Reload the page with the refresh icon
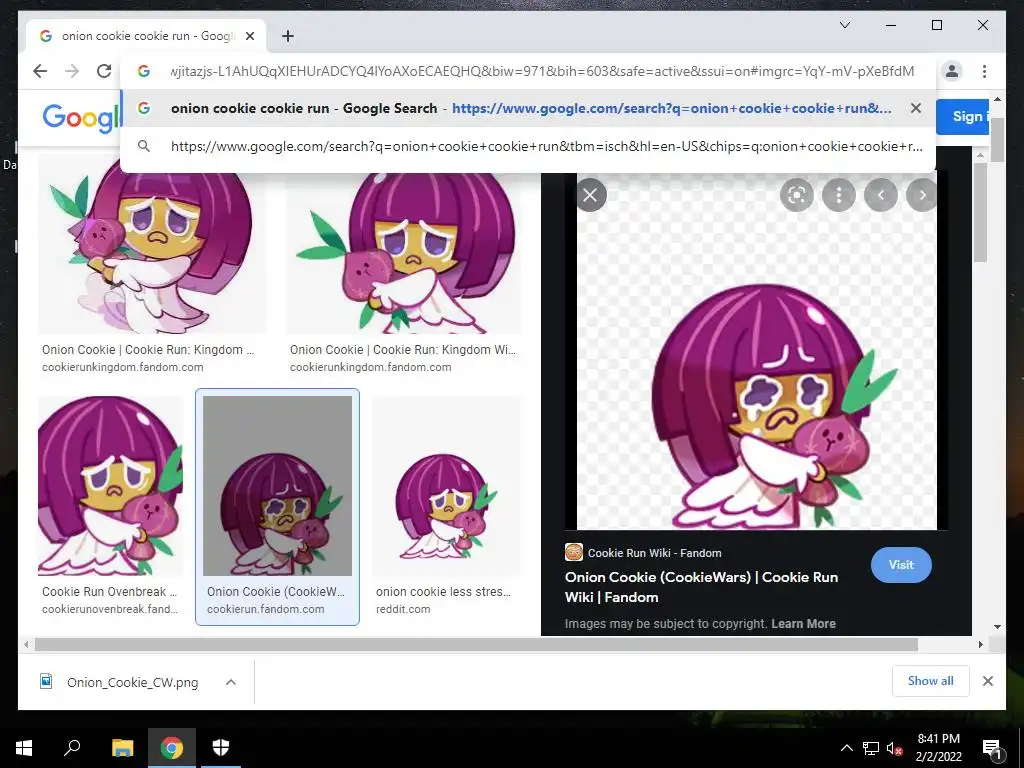Viewport: 1024px width, 768px height. [104, 71]
